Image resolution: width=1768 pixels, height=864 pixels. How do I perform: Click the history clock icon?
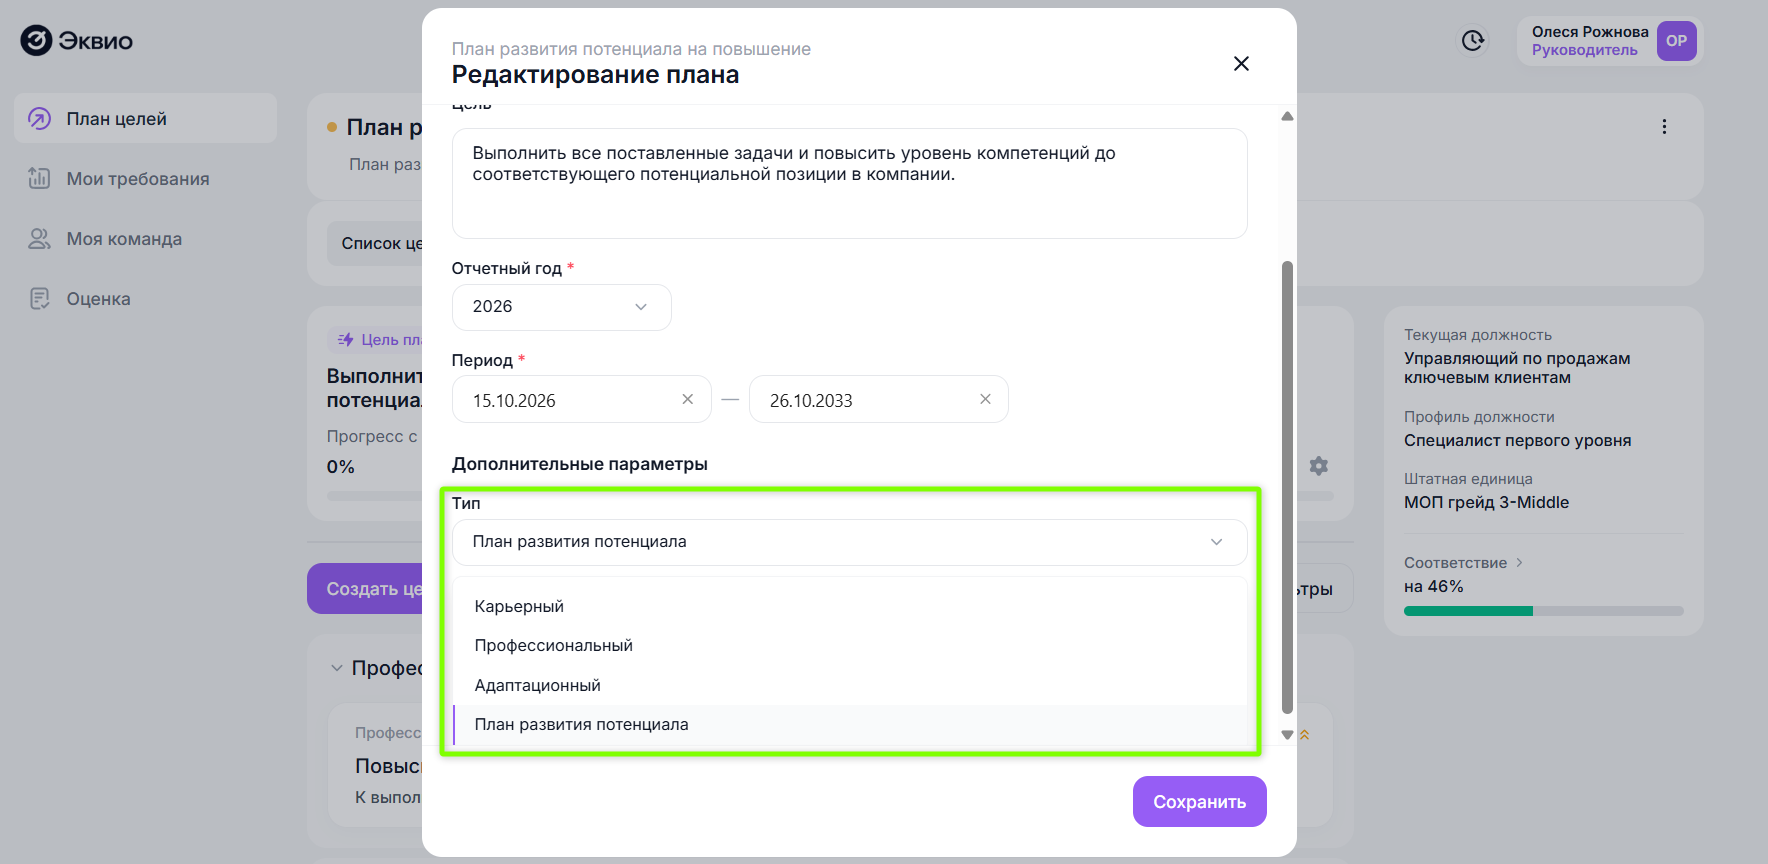1473,41
